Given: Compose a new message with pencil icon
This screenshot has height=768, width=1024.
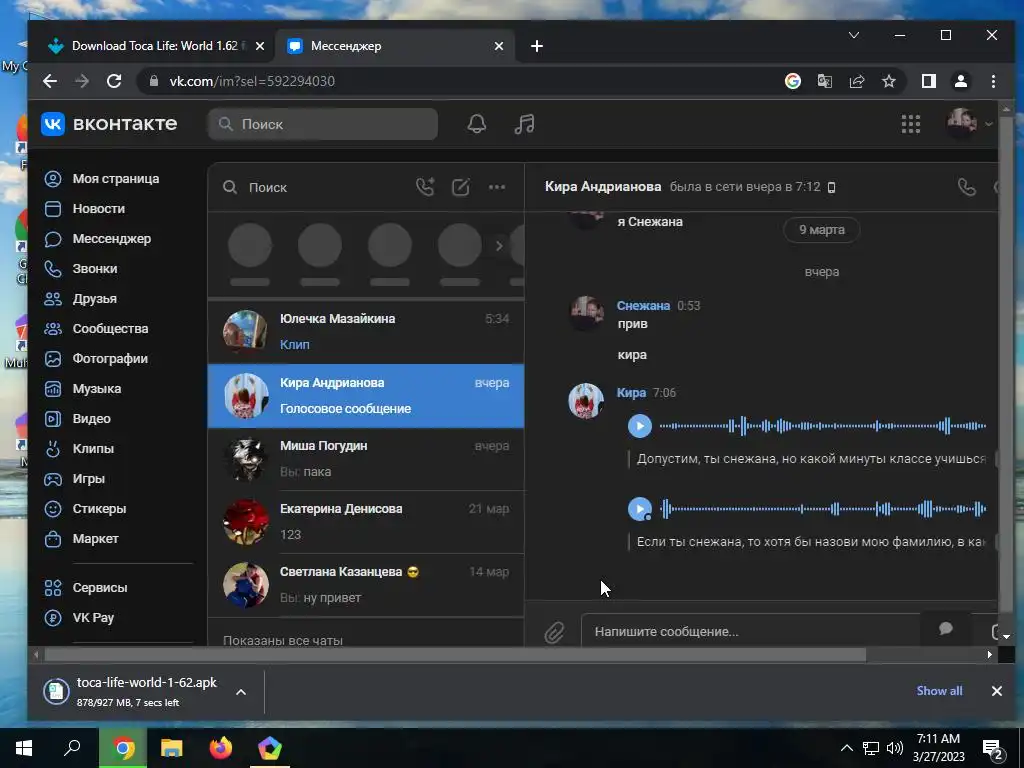Looking at the screenshot, I should 460,187.
